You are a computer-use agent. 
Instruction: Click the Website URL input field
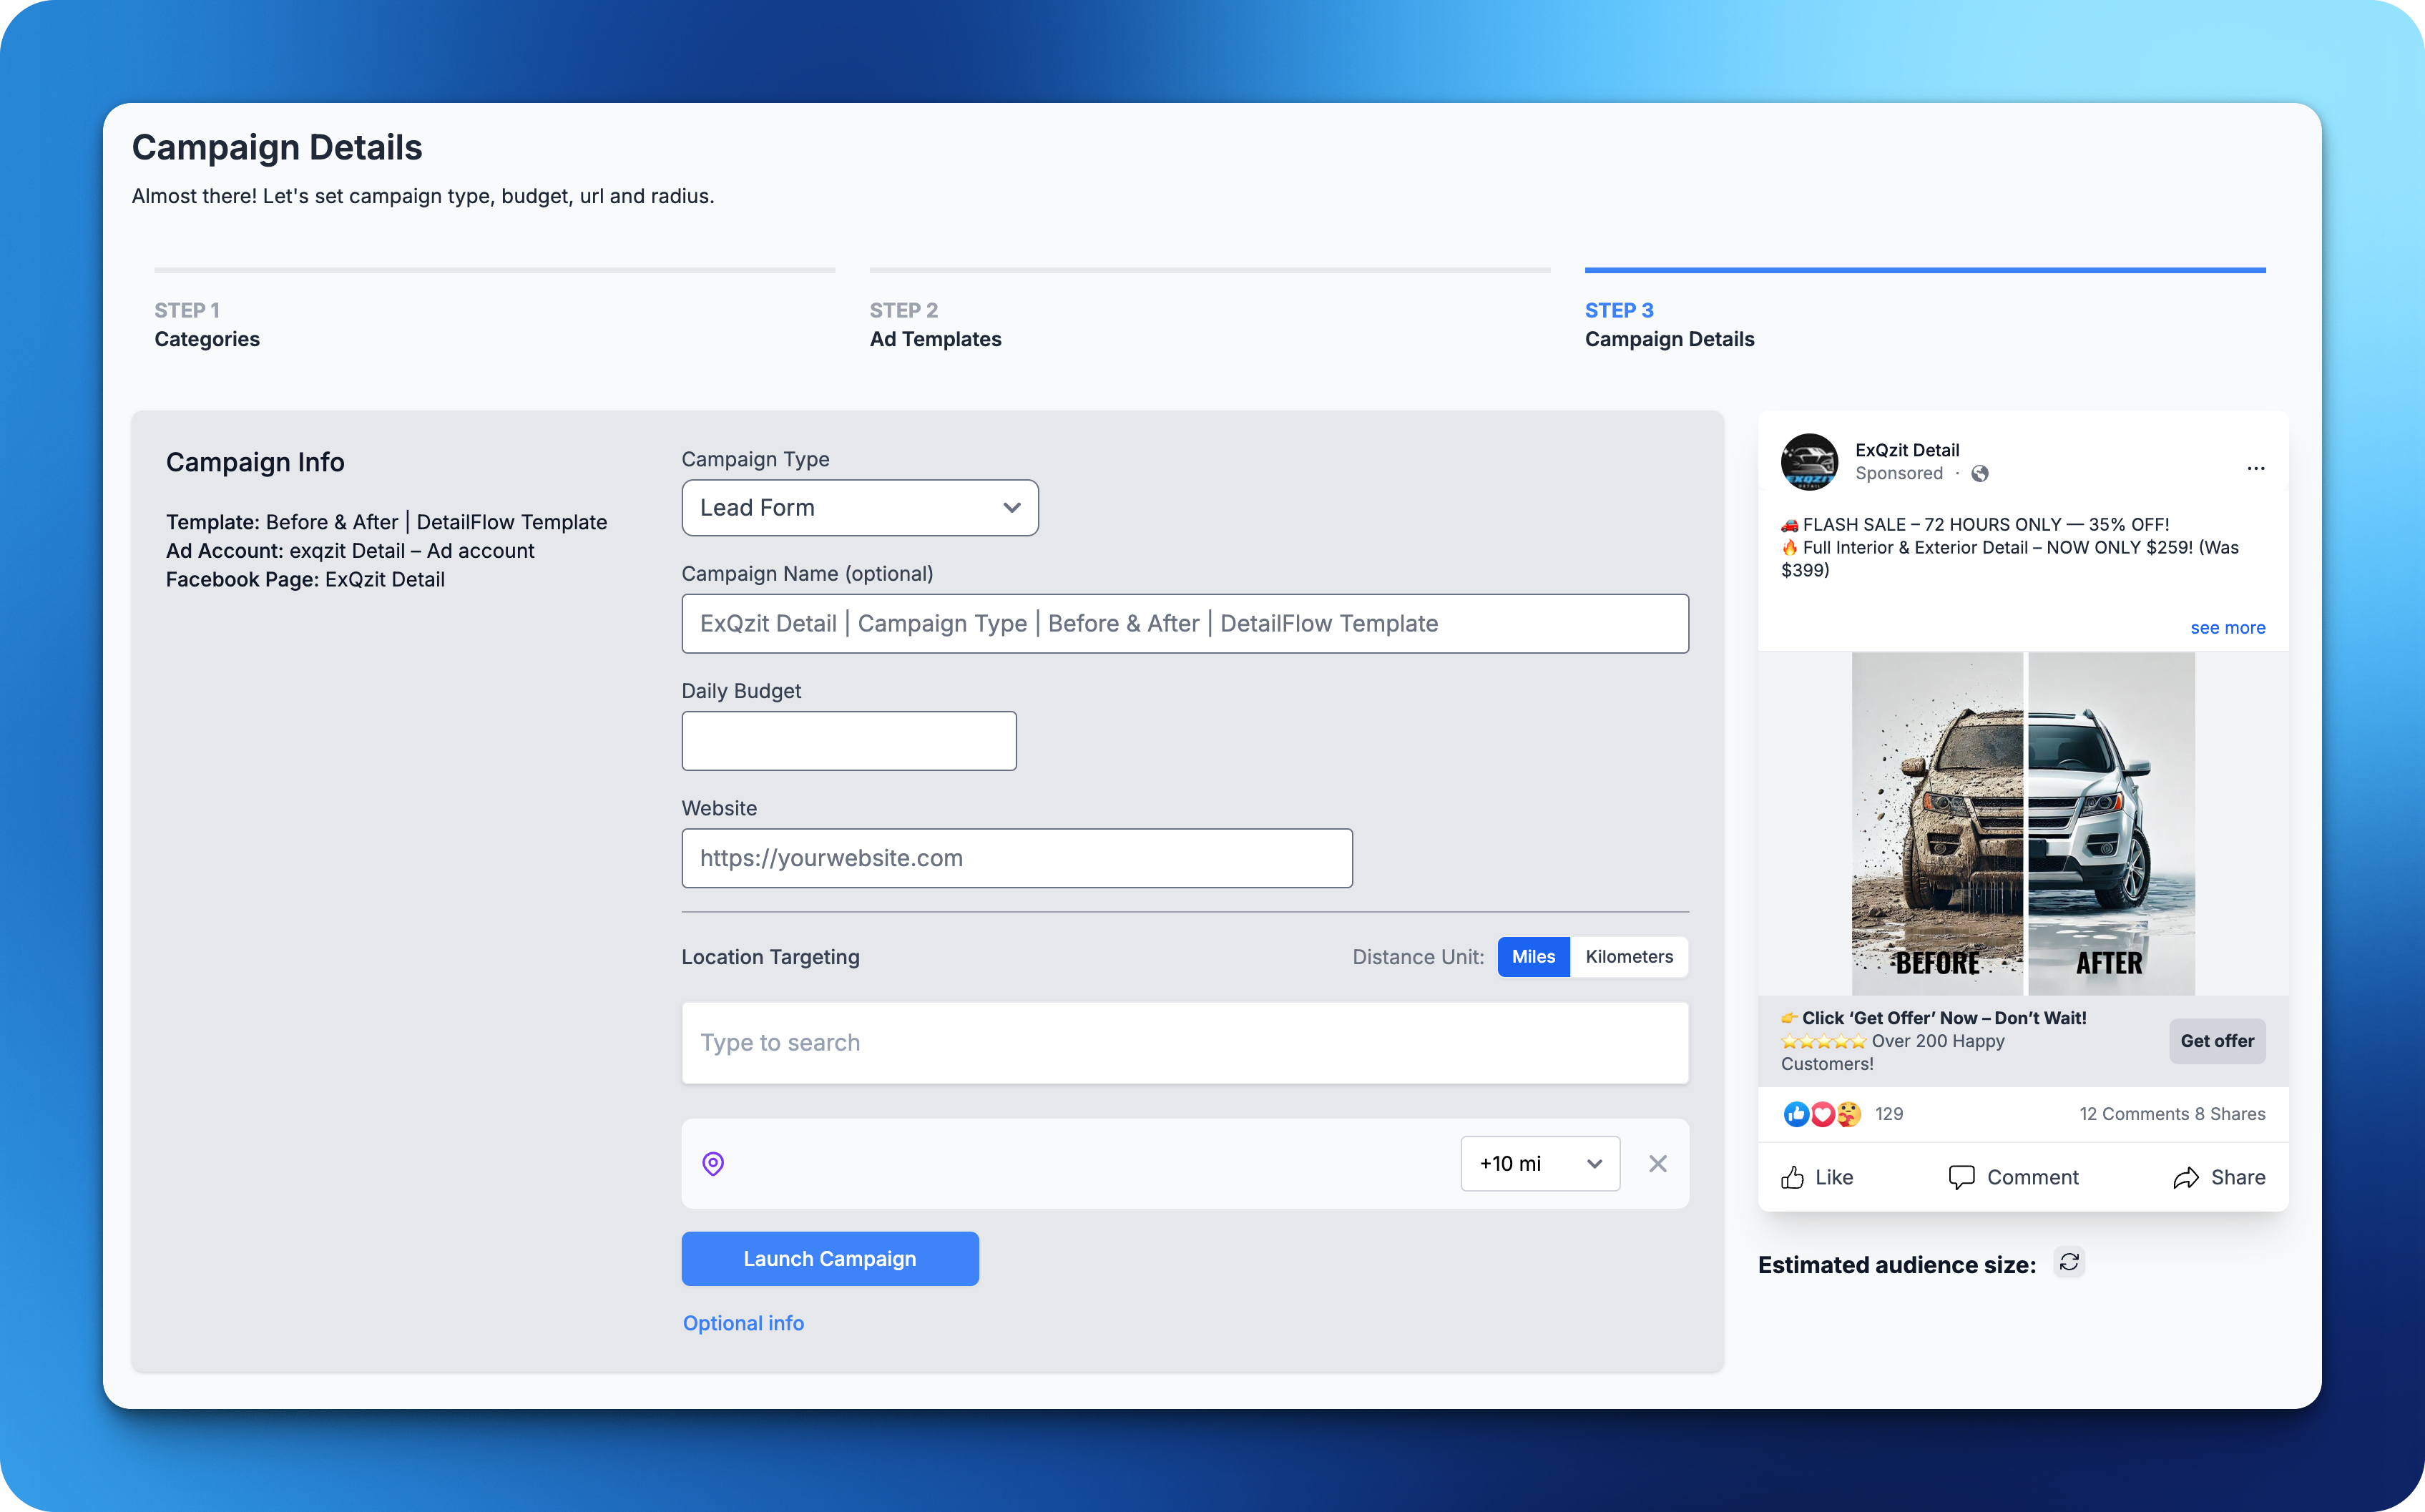point(1017,857)
